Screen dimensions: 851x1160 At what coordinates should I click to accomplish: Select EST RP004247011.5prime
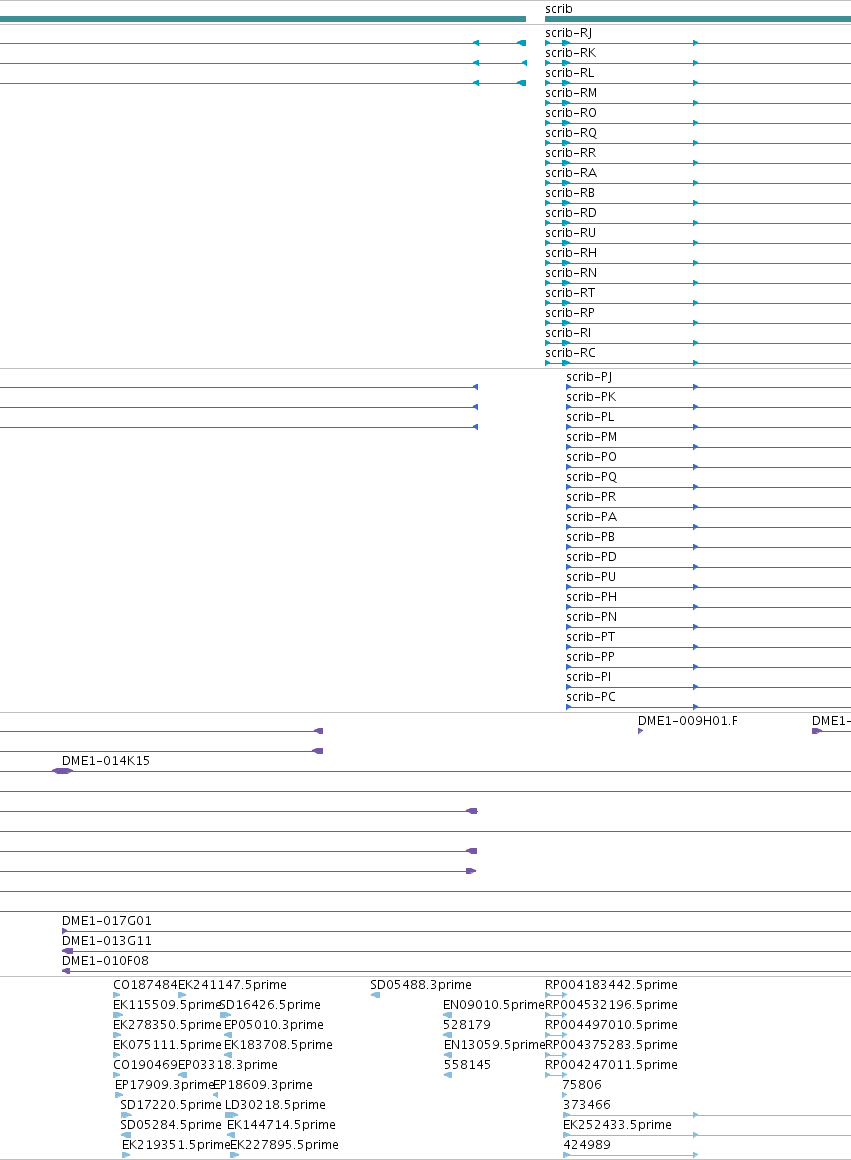pyautogui.click(x=611, y=1065)
